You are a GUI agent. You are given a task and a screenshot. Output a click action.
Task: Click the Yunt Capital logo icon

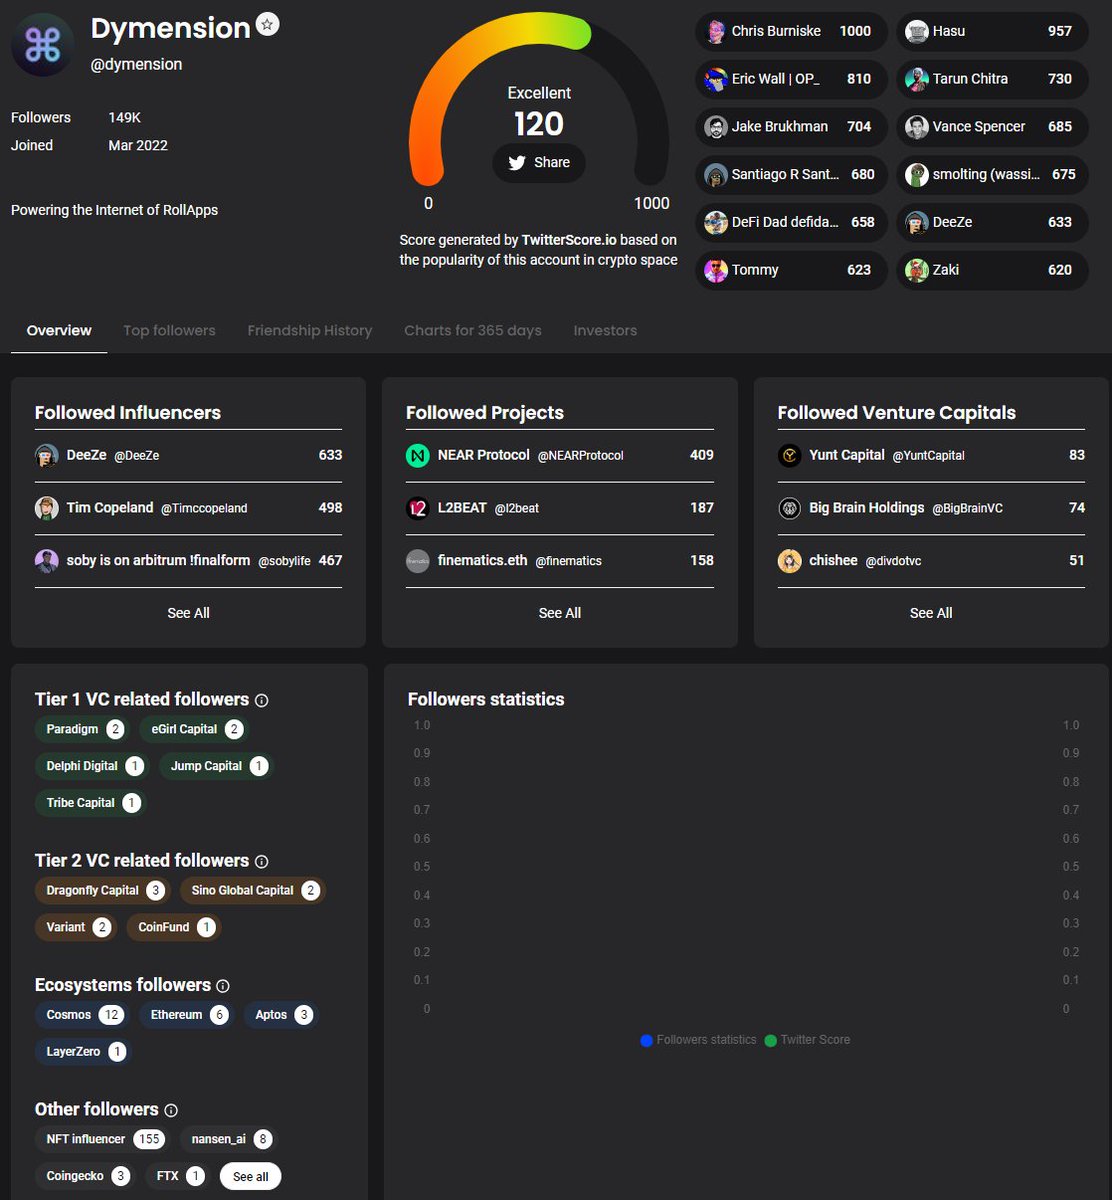790,456
